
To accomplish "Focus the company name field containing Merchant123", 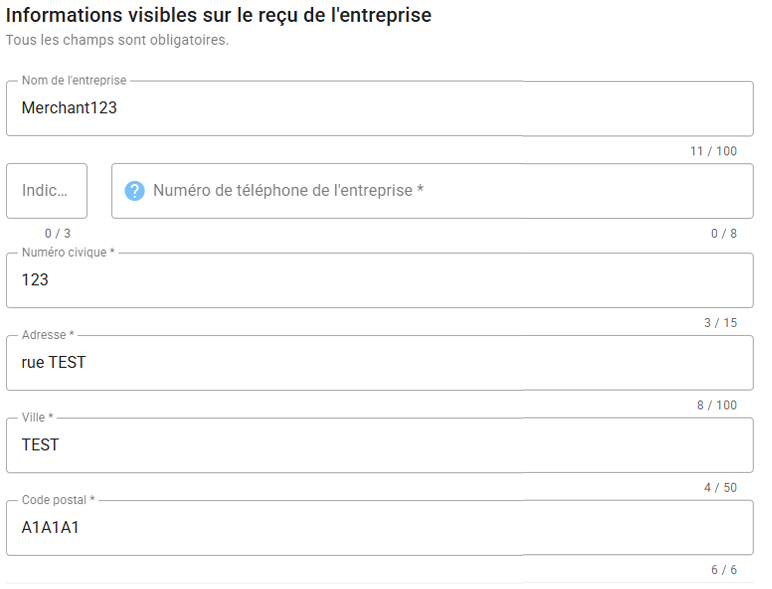I will point(380,108).
